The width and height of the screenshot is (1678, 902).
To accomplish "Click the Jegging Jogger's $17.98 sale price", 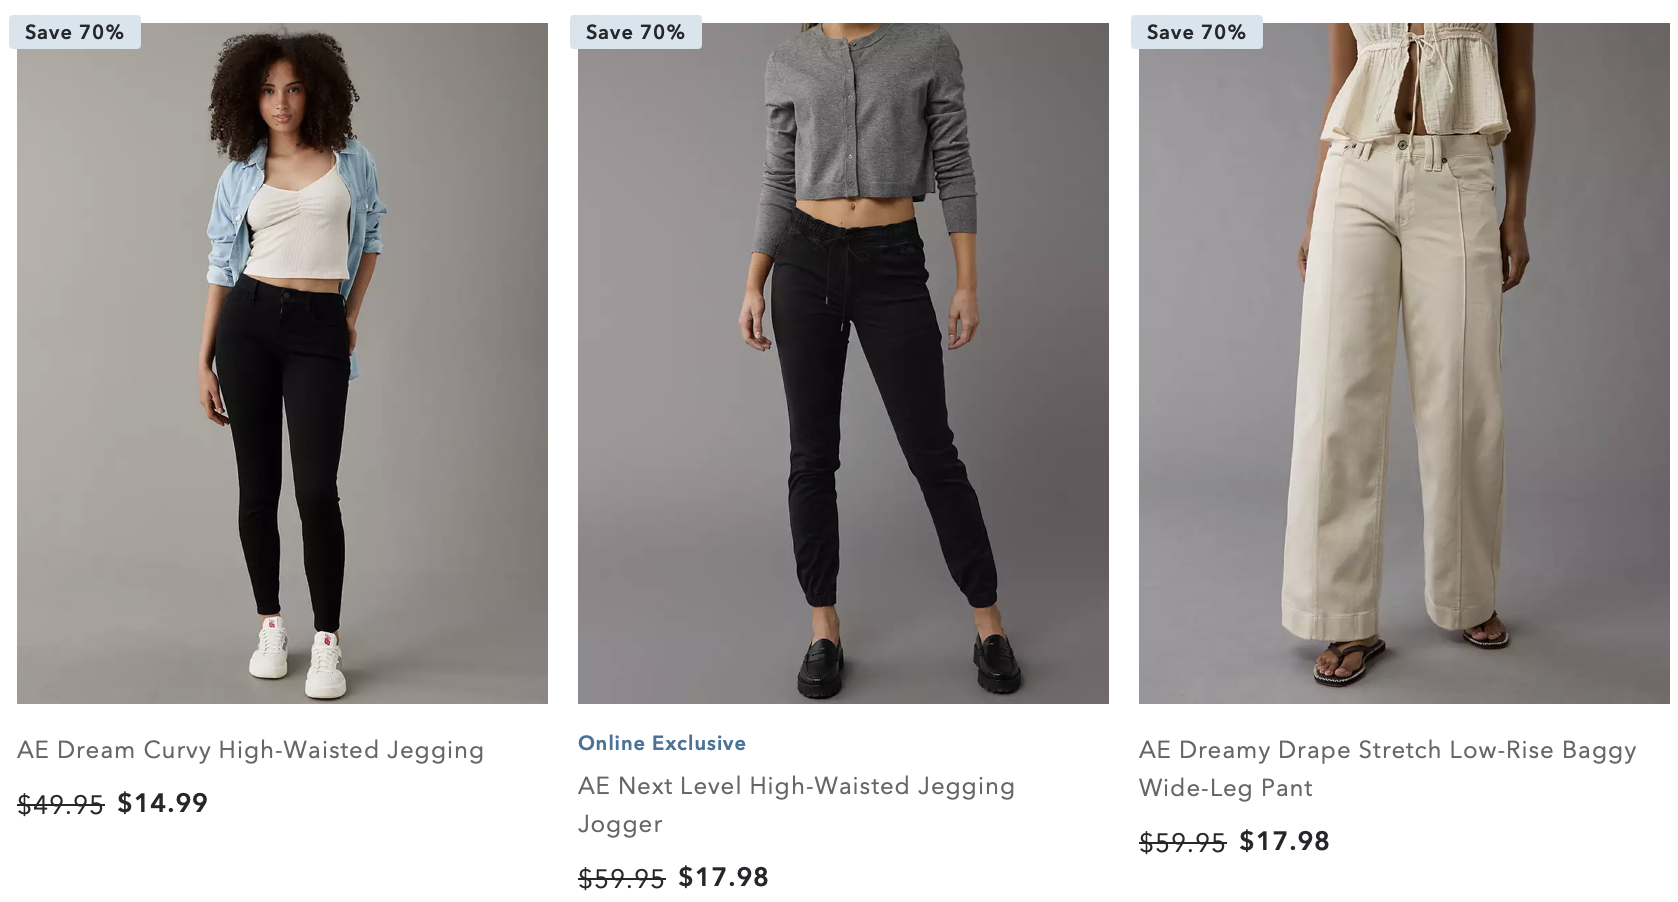I will click(x=724, y=877).
